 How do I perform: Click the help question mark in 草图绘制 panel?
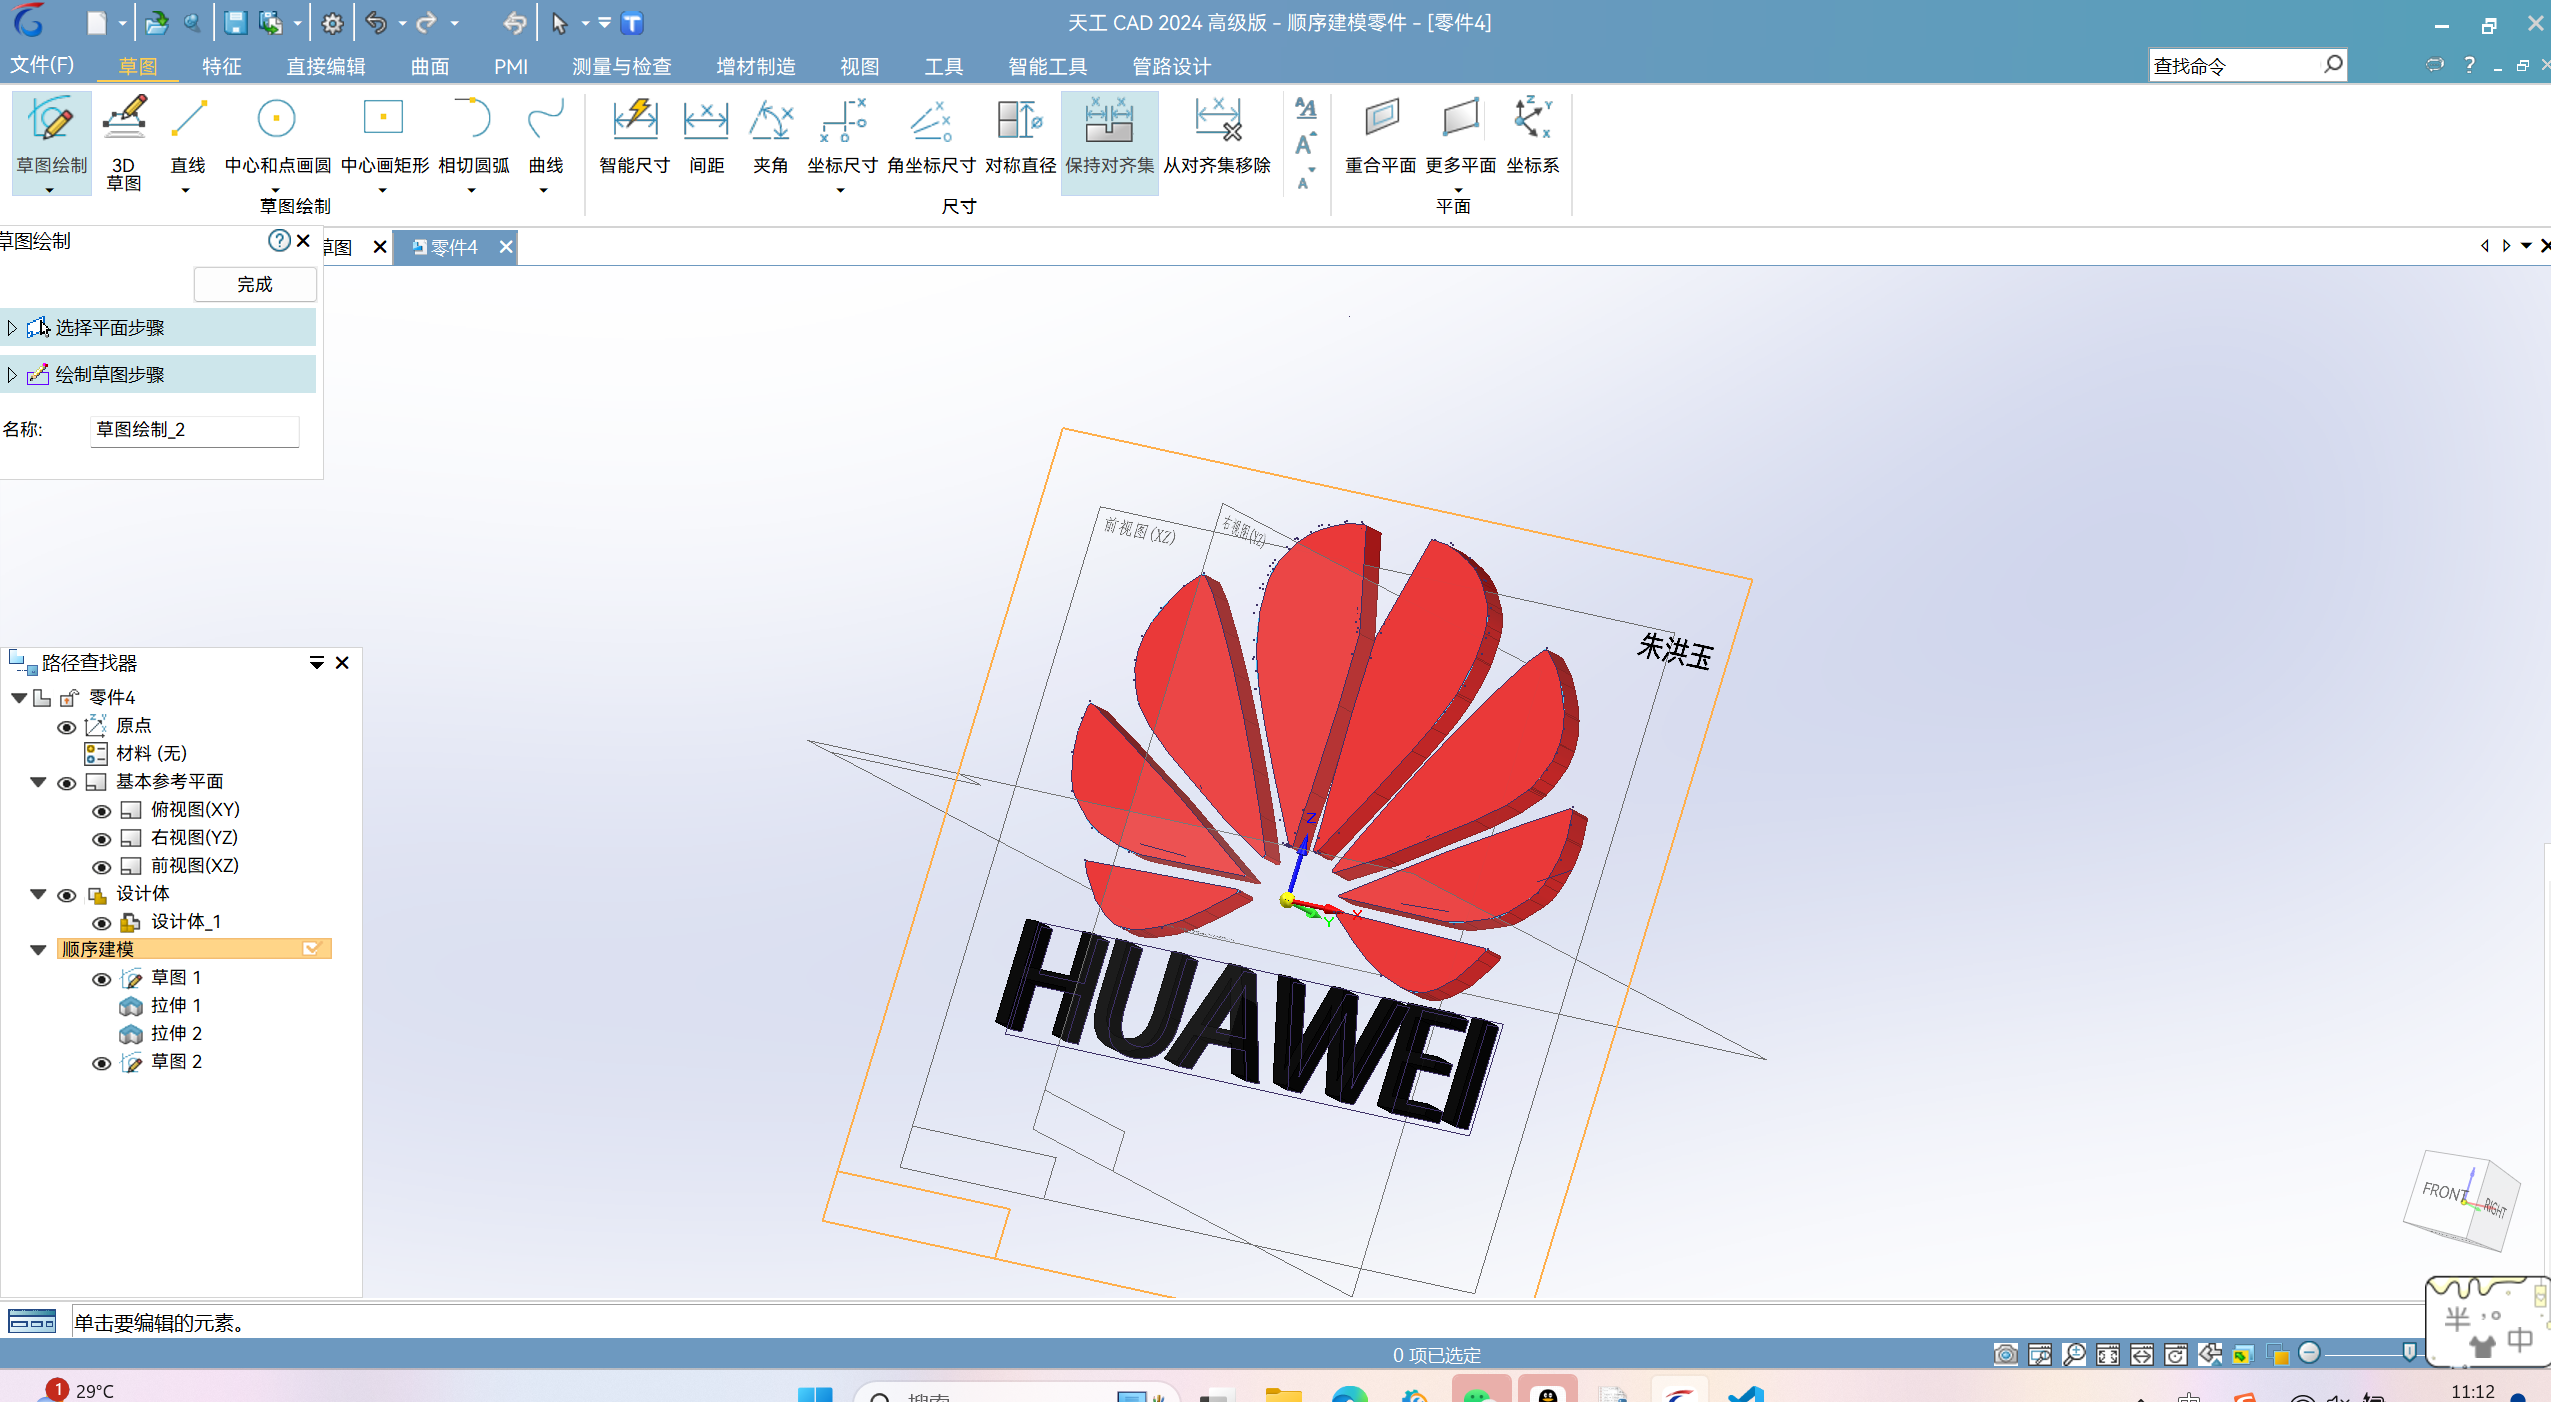click(279, 240)
